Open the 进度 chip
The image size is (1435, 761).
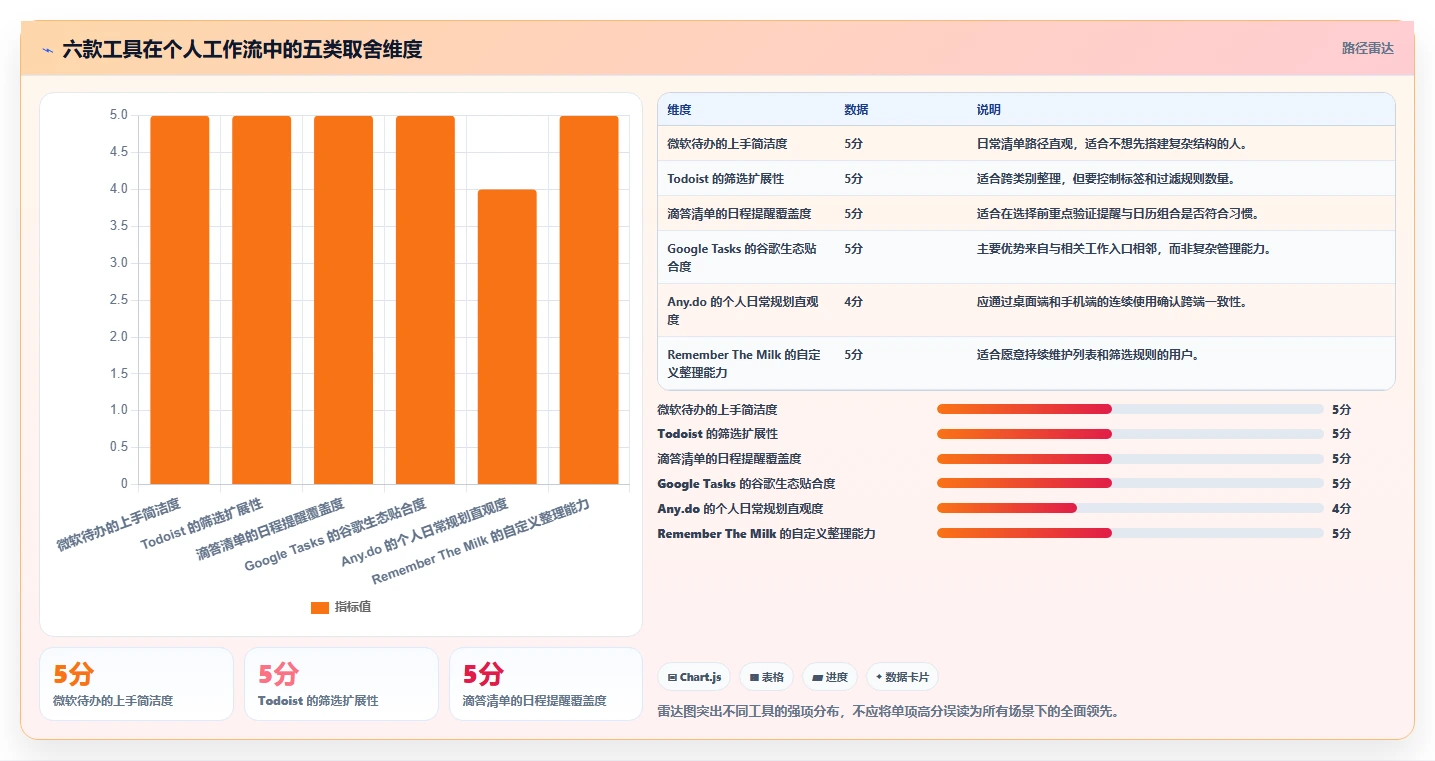(830, 677)
